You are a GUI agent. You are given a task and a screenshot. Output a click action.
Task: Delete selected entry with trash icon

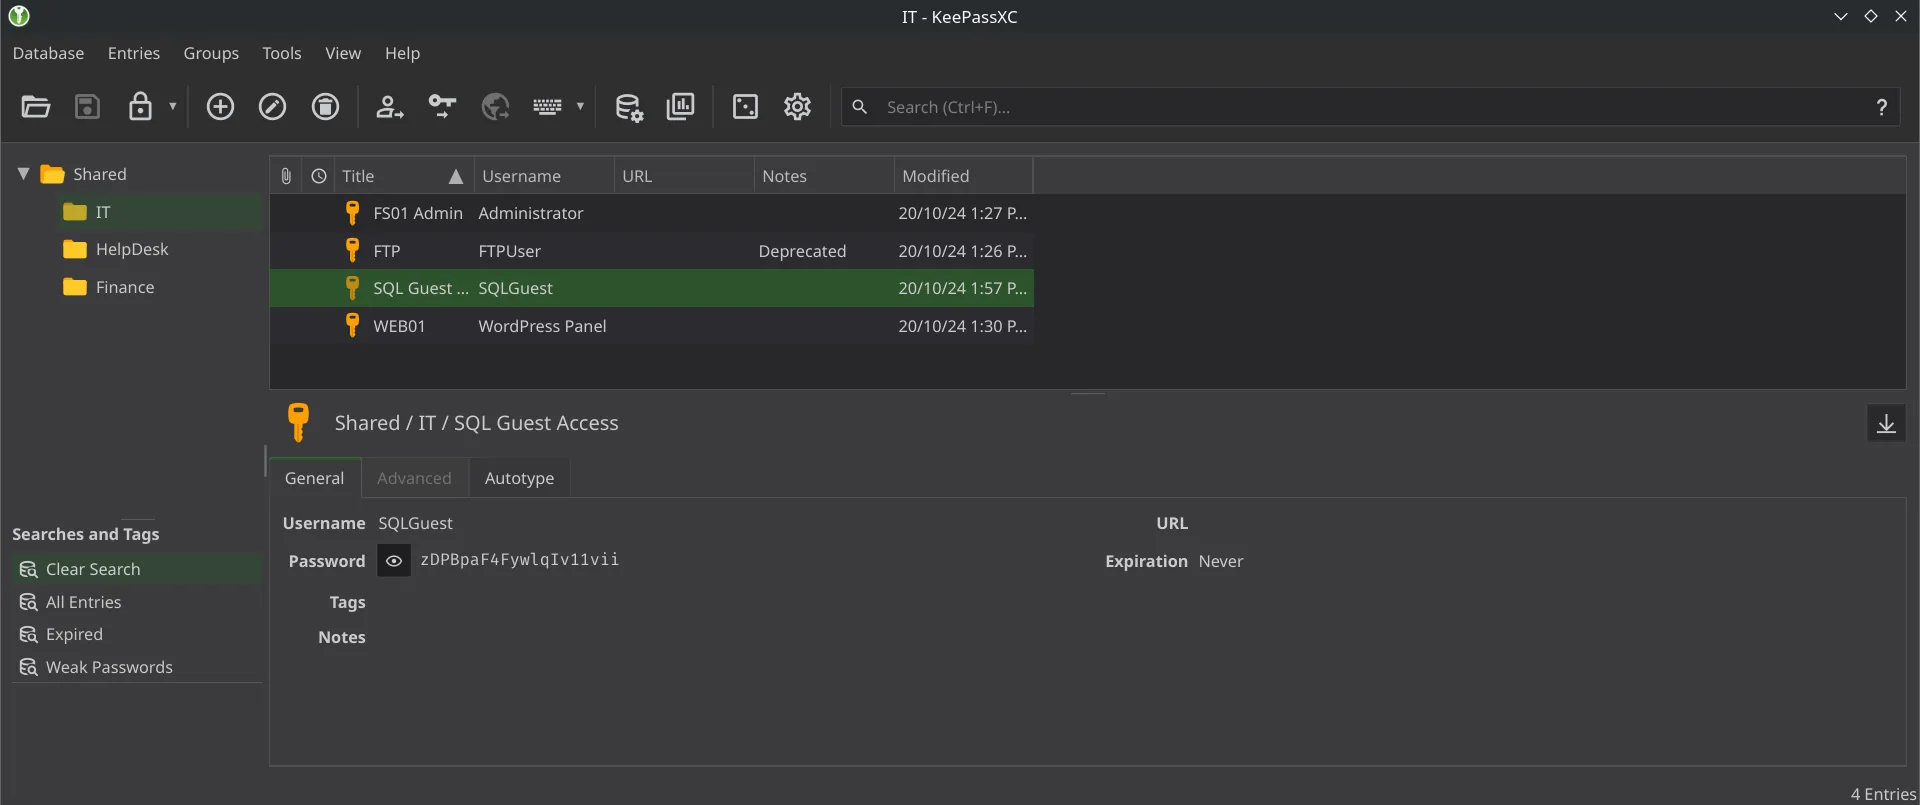(x=325, y=107)
